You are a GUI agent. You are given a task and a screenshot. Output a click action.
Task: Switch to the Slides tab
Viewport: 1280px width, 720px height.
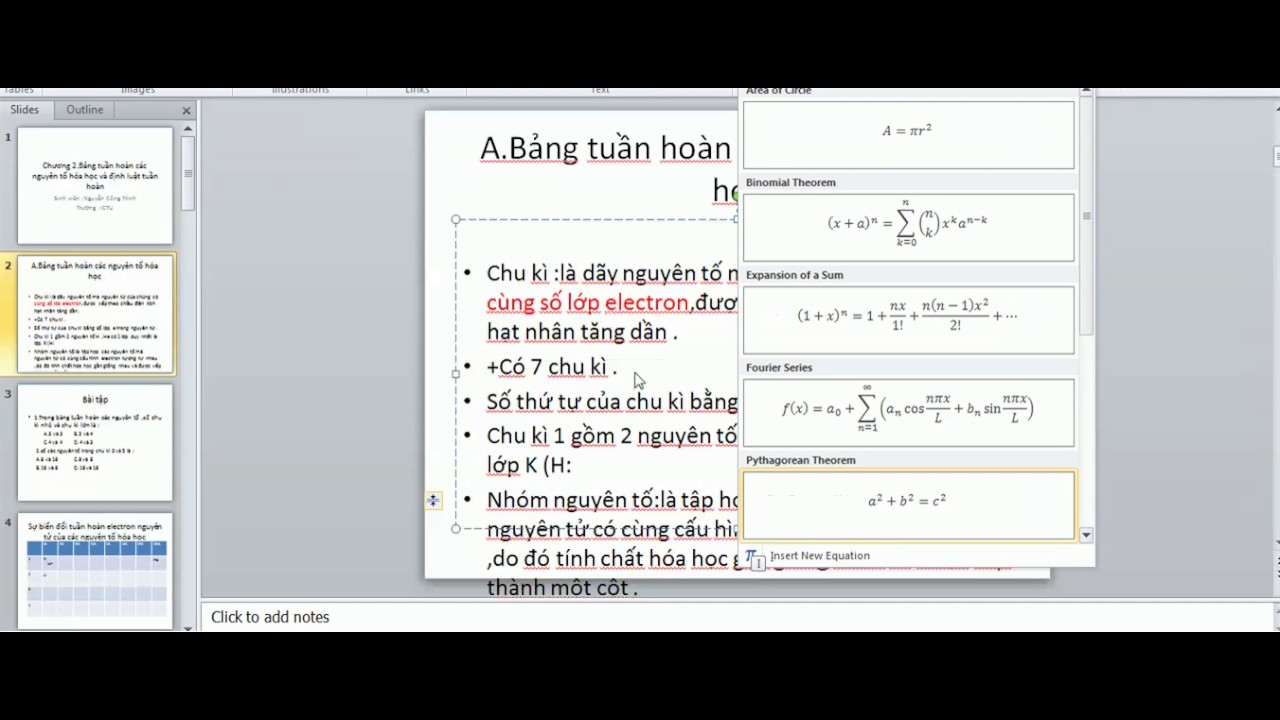(x=27, y=110)
